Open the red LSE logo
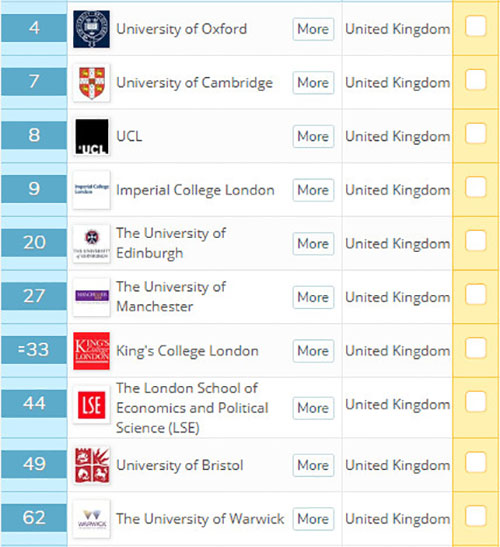This screenshot has height=547, width=500. (x=91, y=405)
